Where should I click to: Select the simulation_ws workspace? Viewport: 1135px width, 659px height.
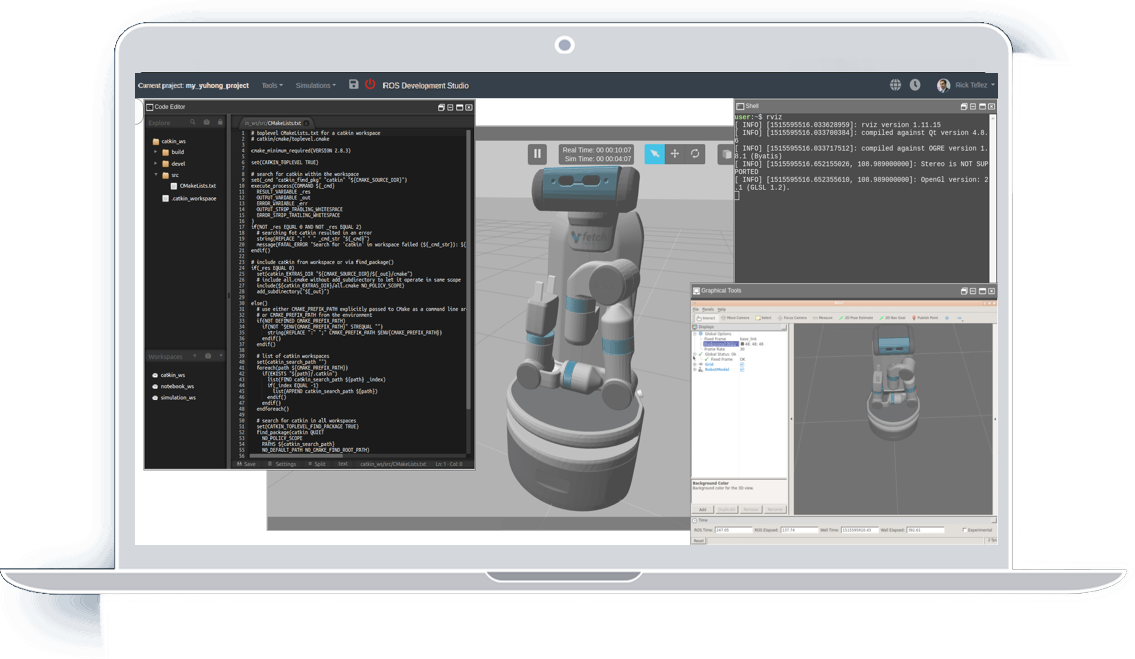pyautogui.click(x=174, y=398)
